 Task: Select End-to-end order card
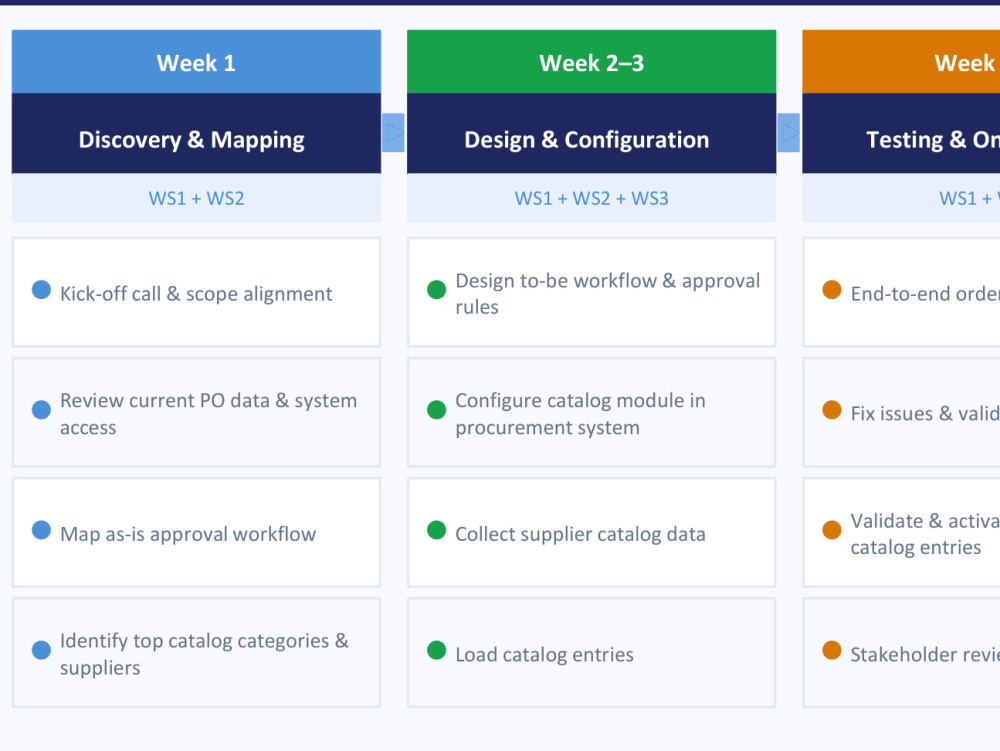point(902,293)
